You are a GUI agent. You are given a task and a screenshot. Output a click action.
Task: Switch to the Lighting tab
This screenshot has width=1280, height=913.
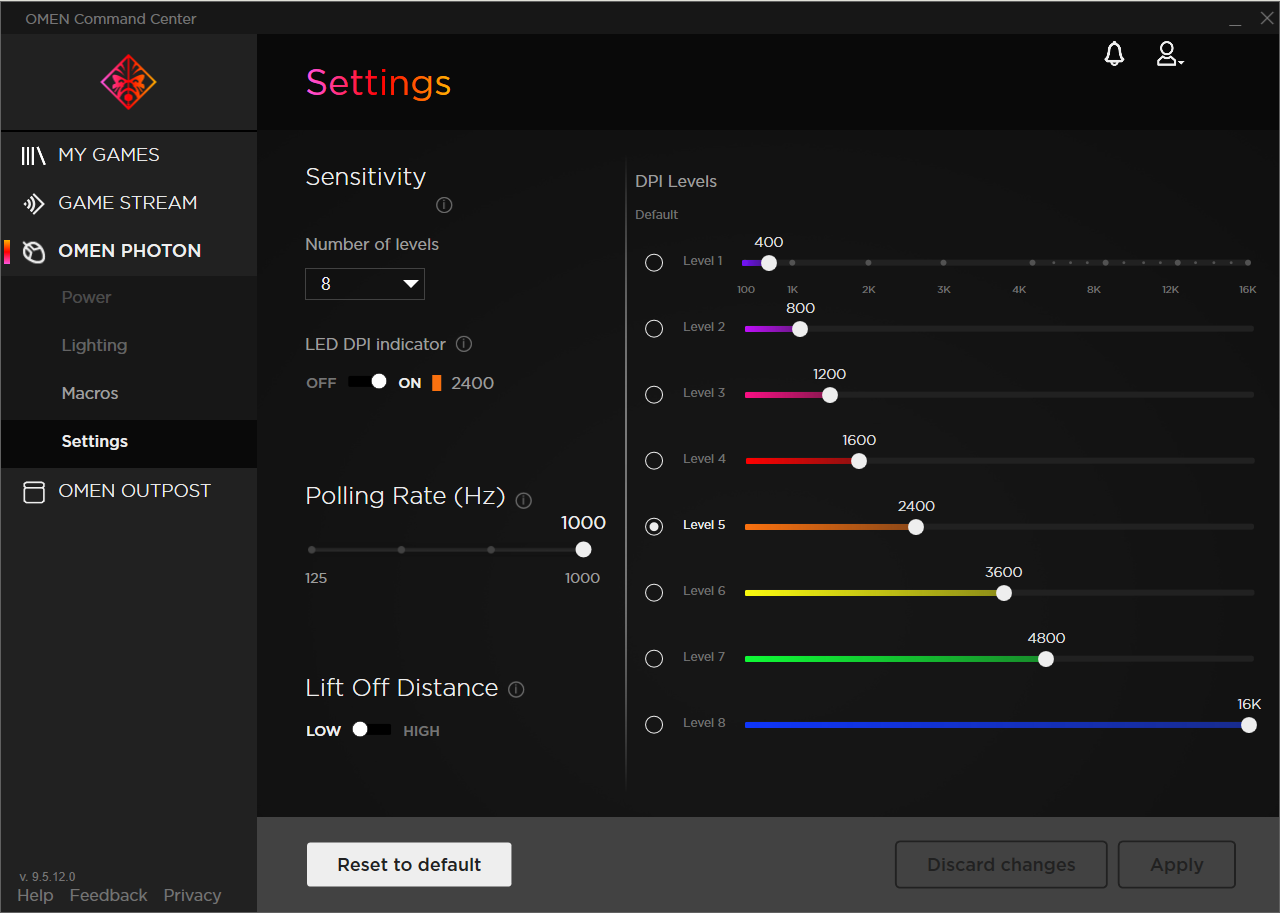(x=94, y=345)
